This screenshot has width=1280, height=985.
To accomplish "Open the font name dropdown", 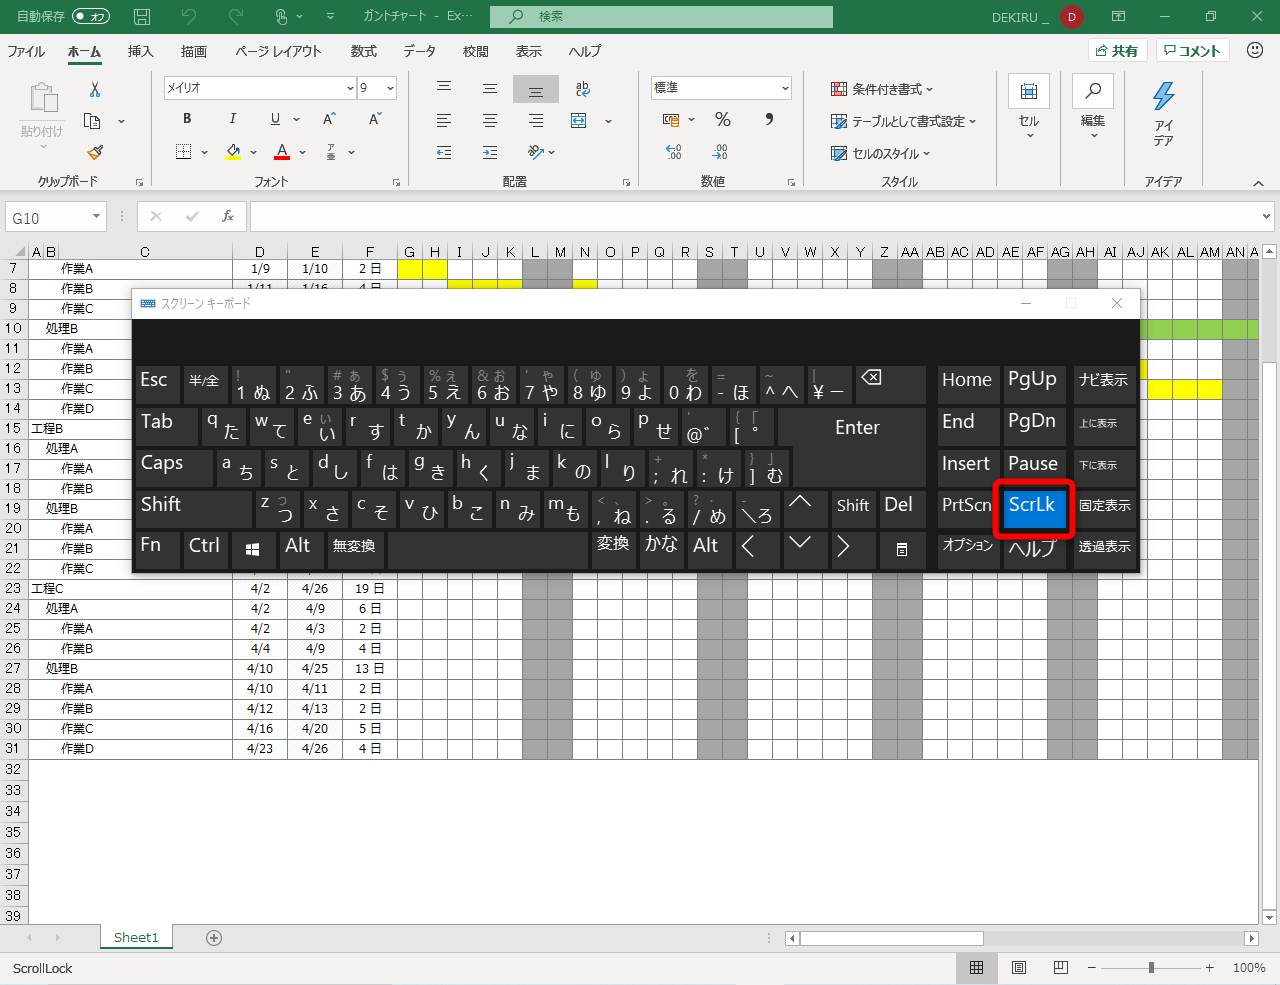I will (350, 88).
